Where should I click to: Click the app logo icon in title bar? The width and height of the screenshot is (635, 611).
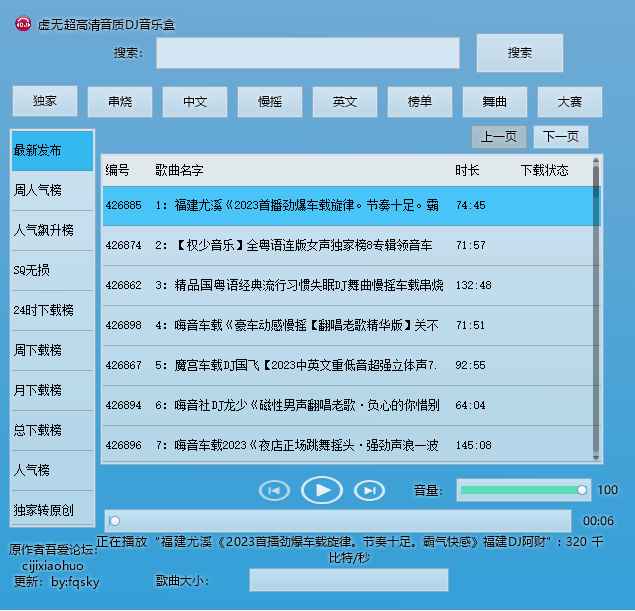click(22, 23)
